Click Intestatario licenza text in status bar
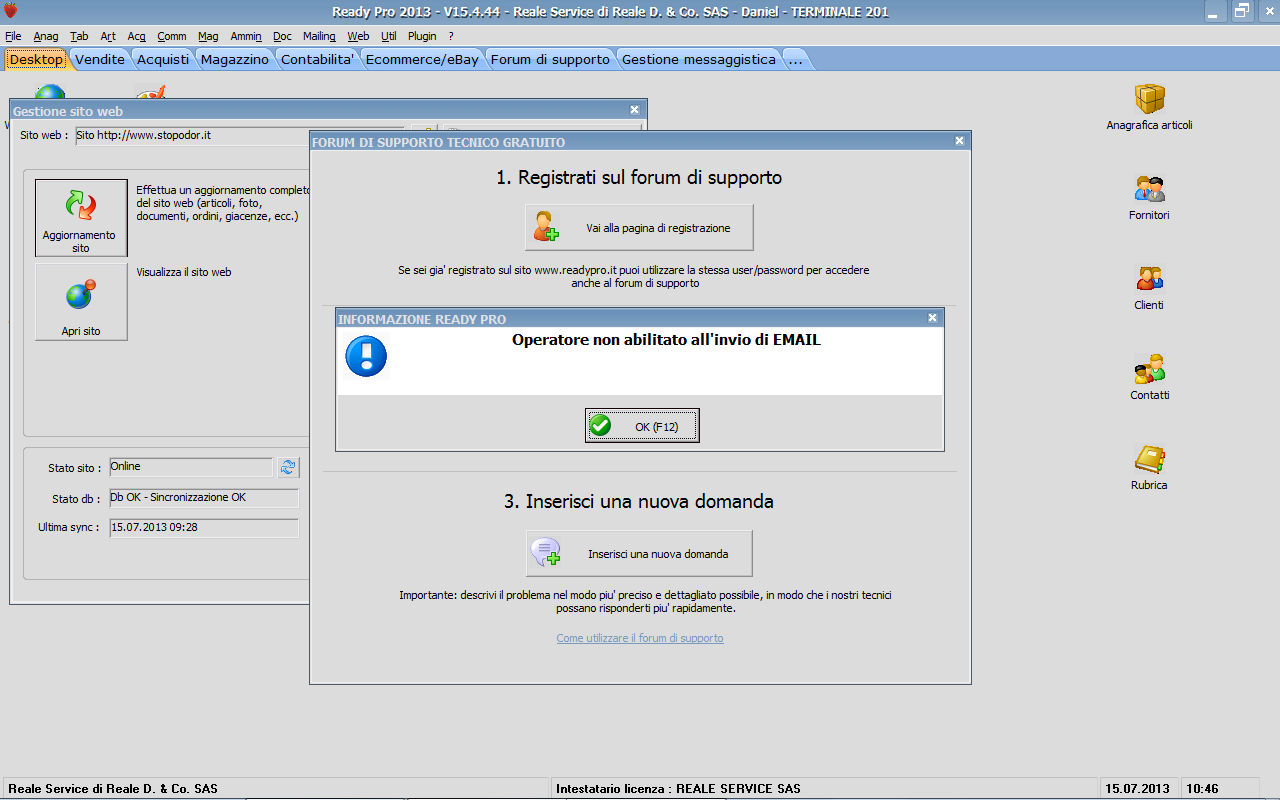This screenshot has height=800, width=1280. 678,789
